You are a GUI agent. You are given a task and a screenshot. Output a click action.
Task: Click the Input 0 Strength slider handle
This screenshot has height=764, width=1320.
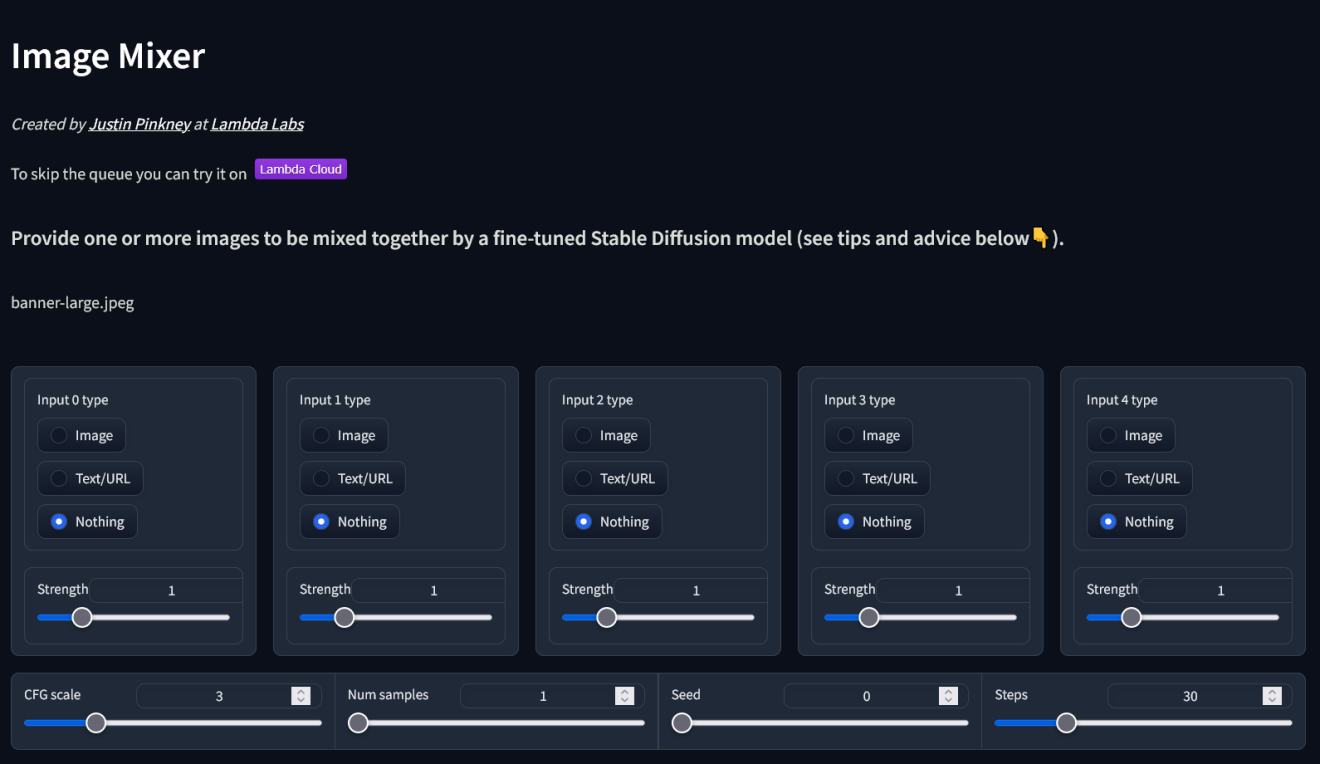[81, 617]
